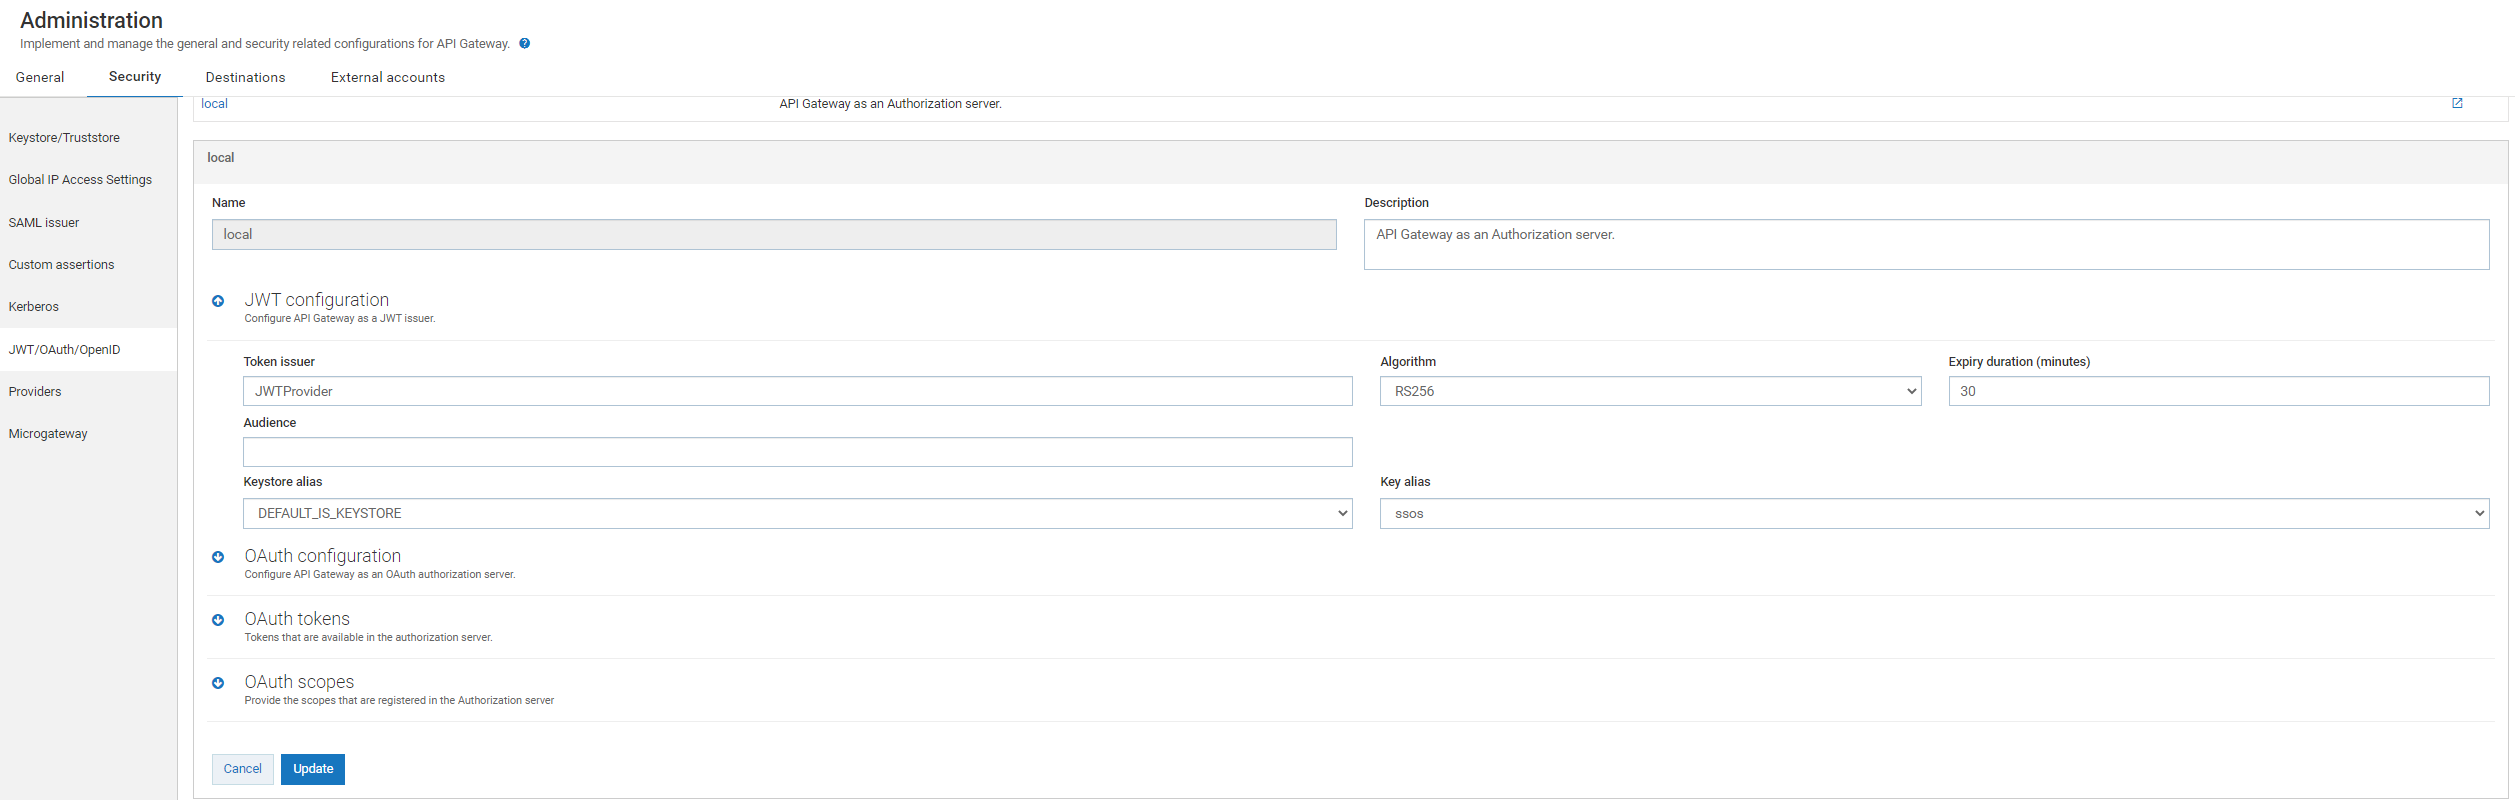
Task: Open Keystore/Truststore in the sidebar
Action: [64, 138]
